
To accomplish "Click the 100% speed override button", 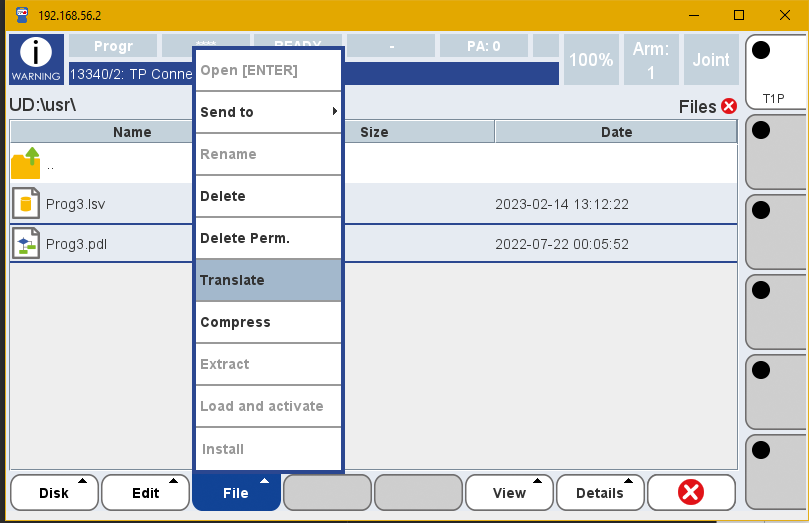I will 591,60.
